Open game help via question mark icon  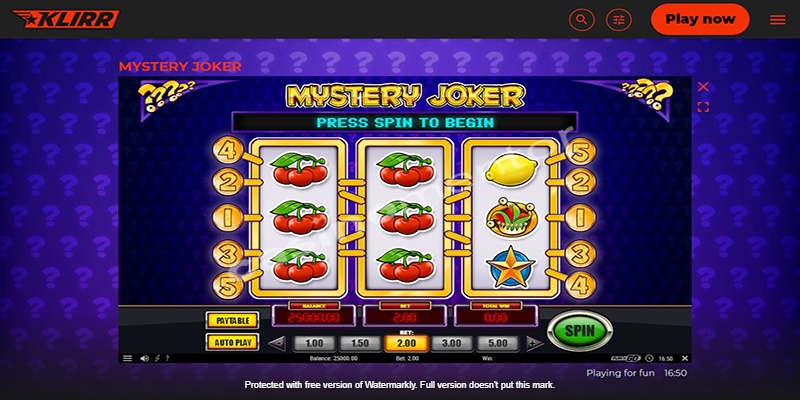click(167, 358)
